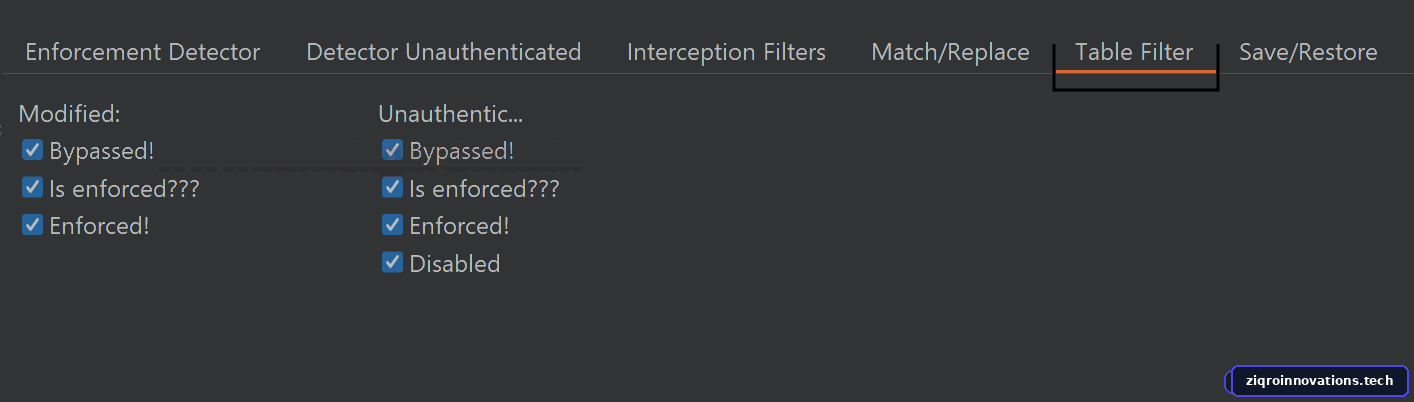Uncheck the Disabled checkbox

point(392,263)
